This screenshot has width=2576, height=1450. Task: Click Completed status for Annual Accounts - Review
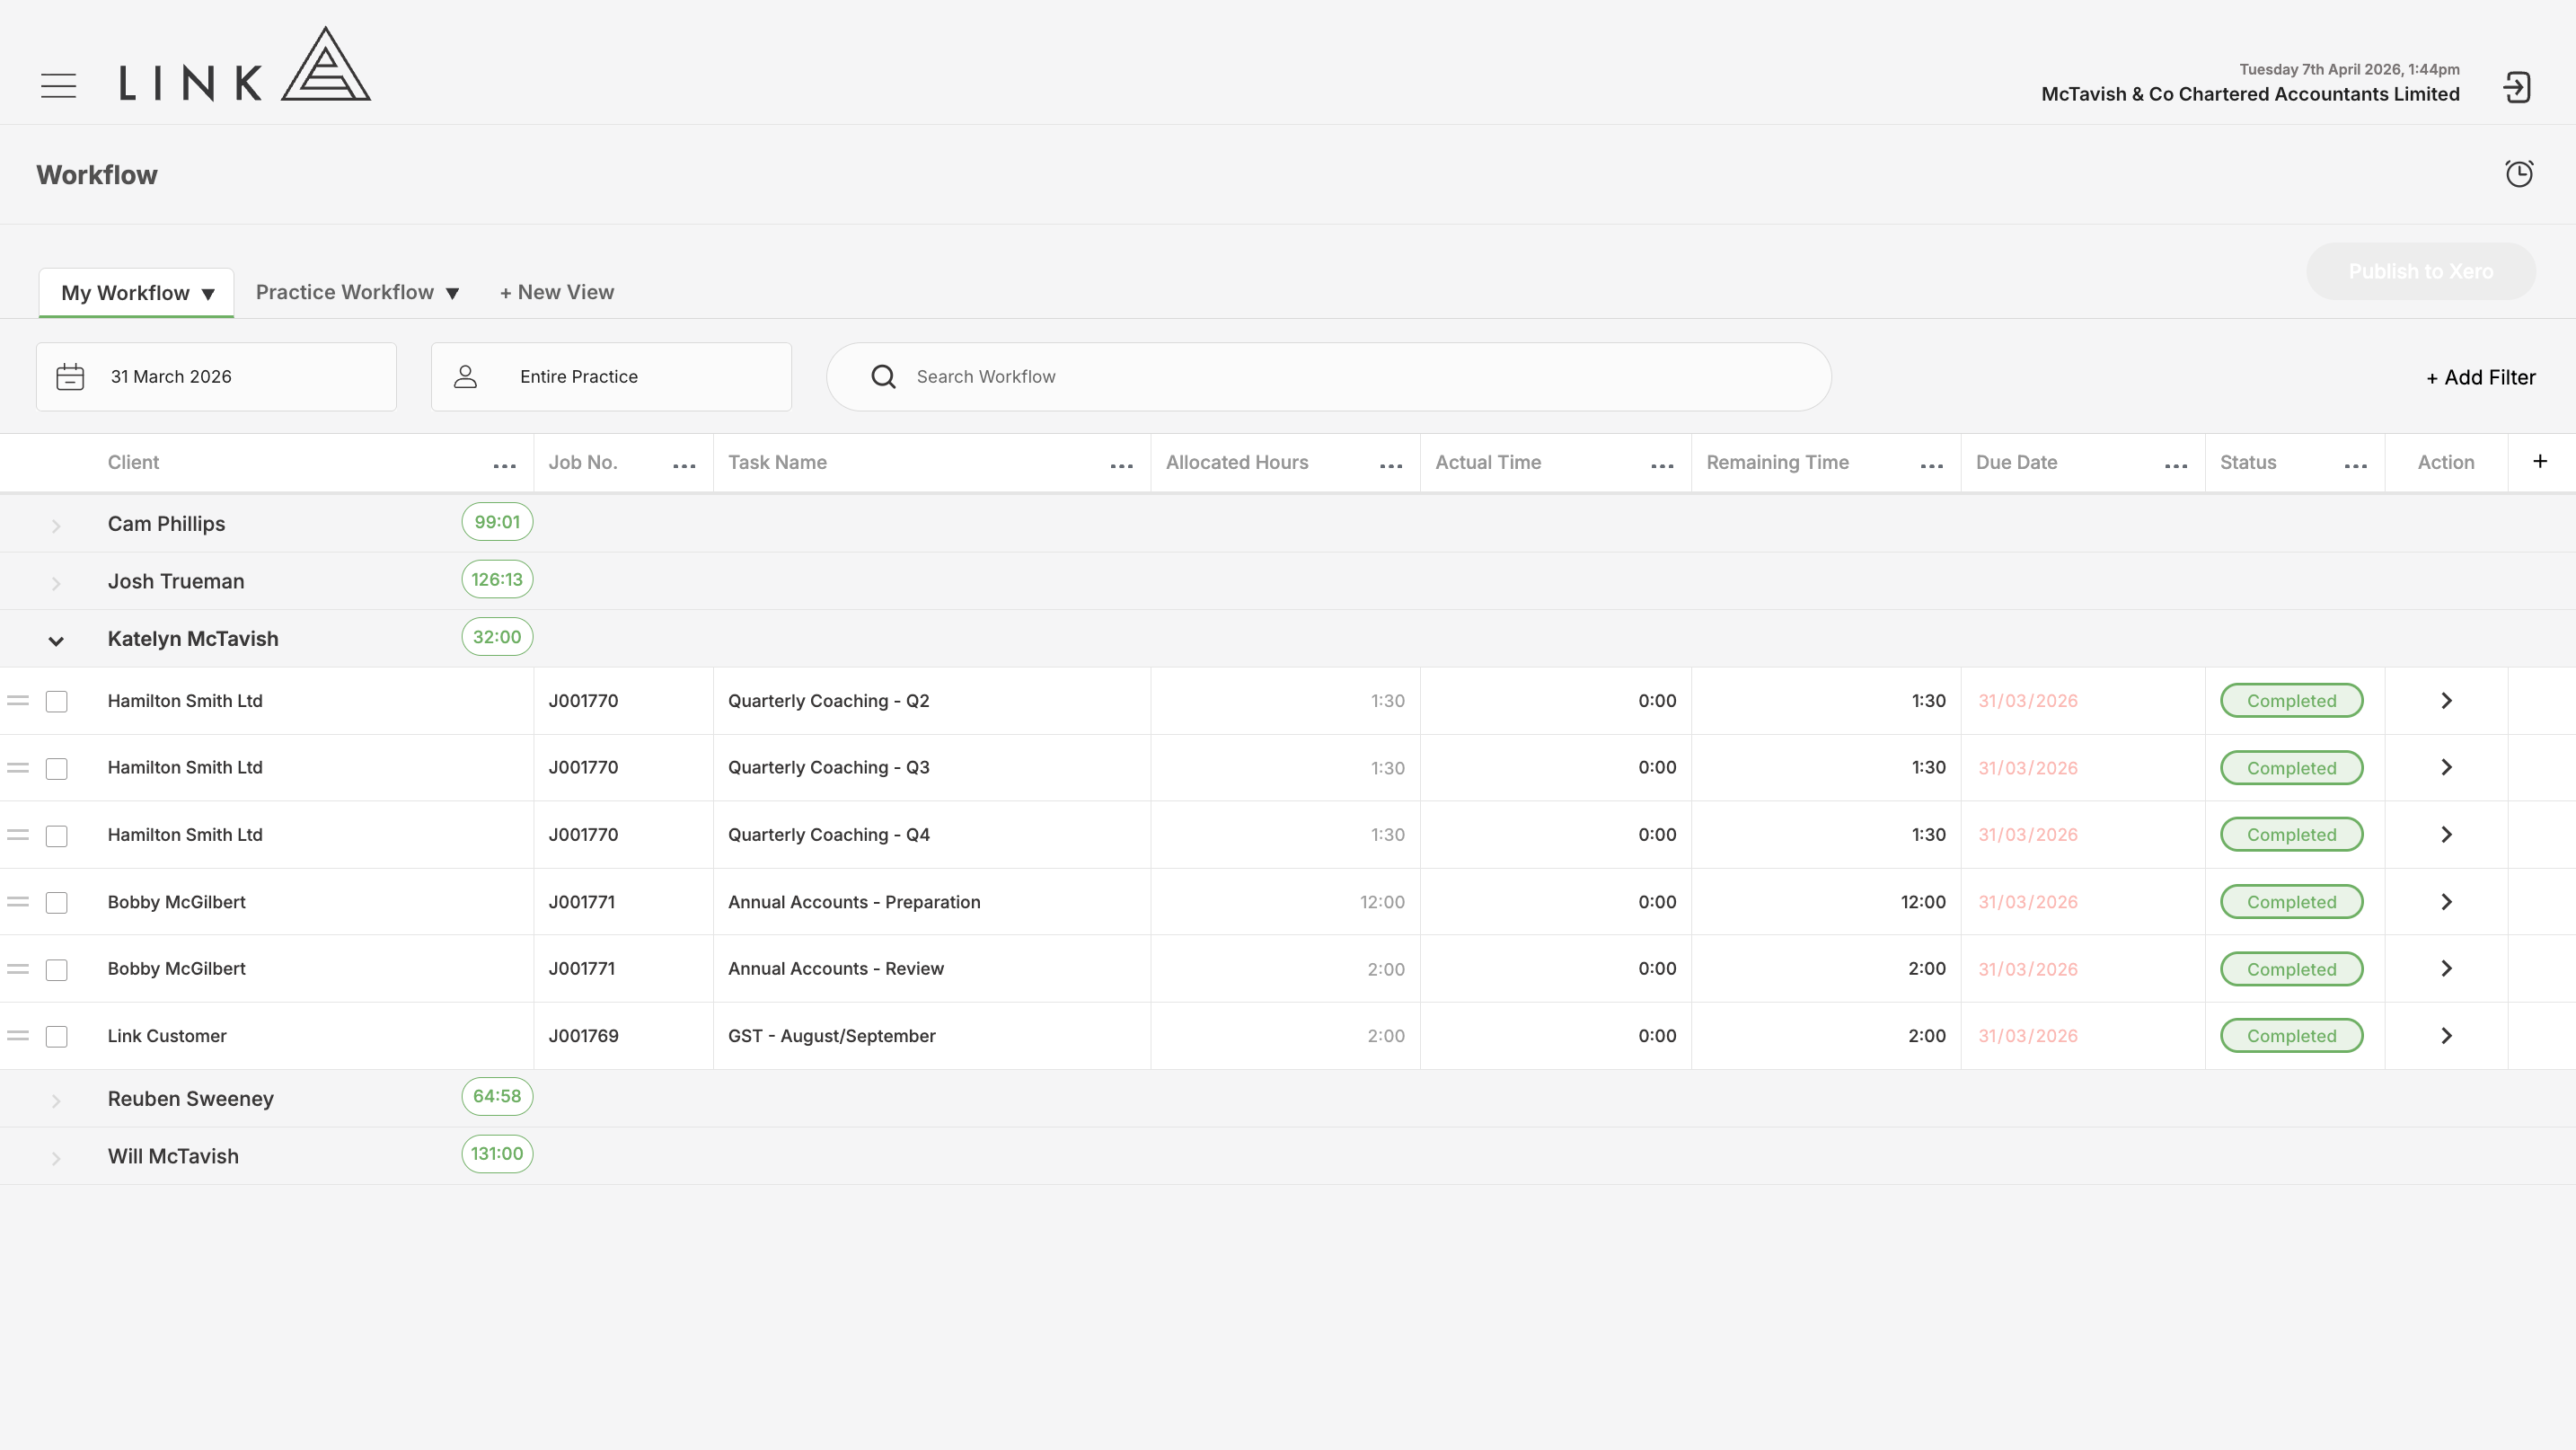2291,969
